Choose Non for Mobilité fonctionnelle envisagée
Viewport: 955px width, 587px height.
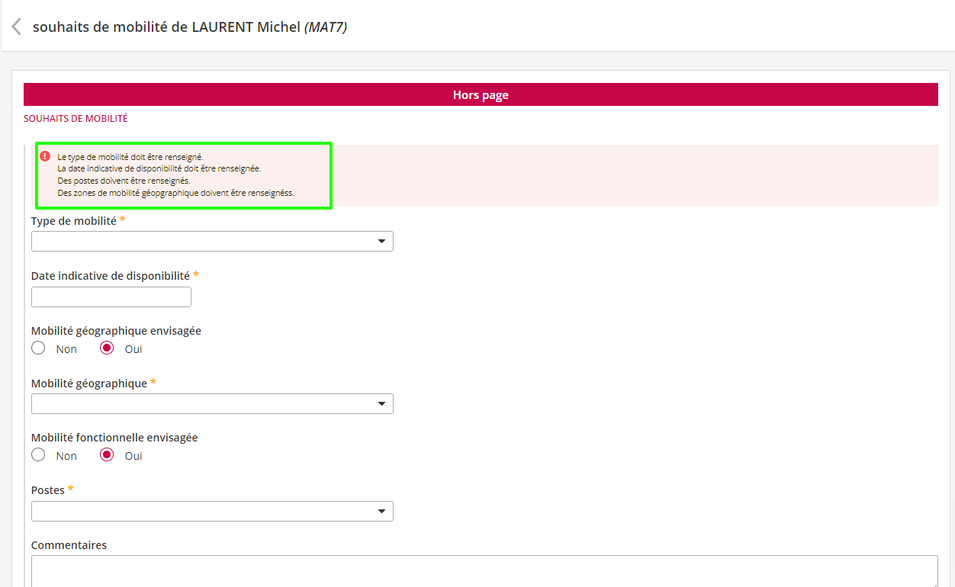39,456
